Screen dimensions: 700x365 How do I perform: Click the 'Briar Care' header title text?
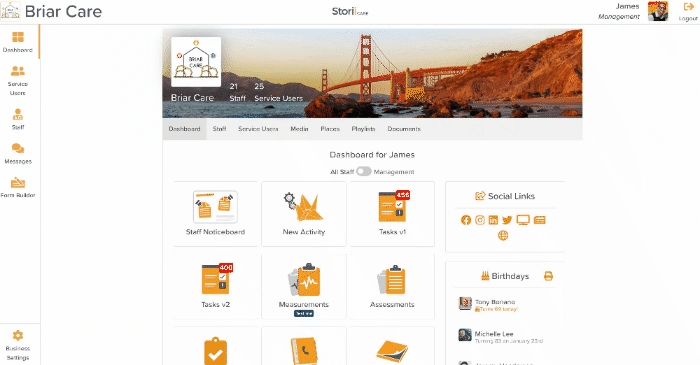click(63, 11)
